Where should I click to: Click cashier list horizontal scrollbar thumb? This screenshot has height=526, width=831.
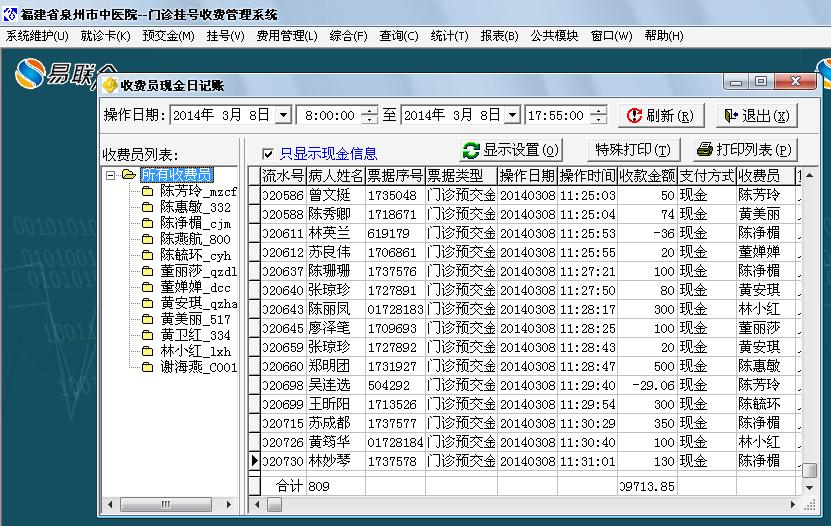point(166,505)
